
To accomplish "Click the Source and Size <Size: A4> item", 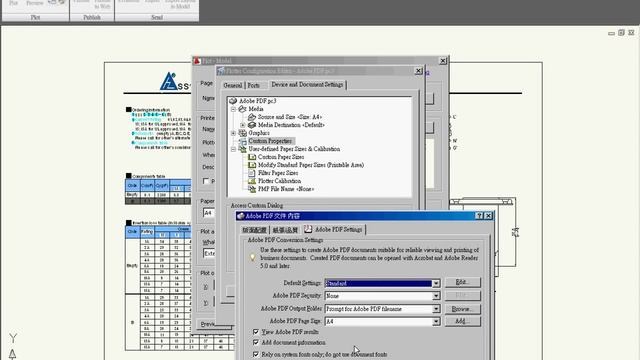I will click(290, 117).
